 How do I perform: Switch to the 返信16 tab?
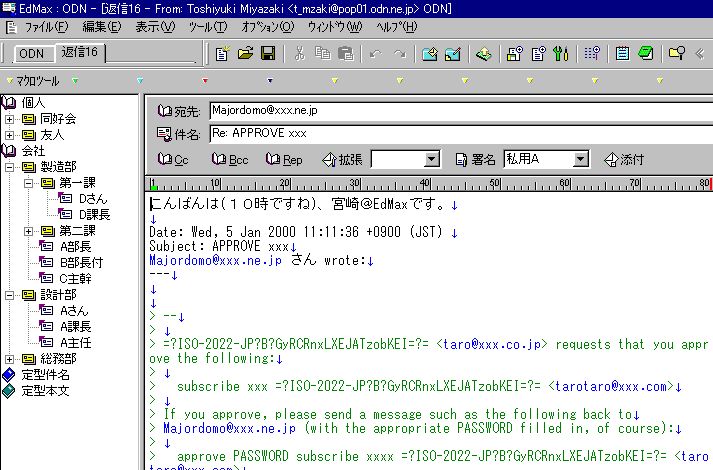(80, 52)
